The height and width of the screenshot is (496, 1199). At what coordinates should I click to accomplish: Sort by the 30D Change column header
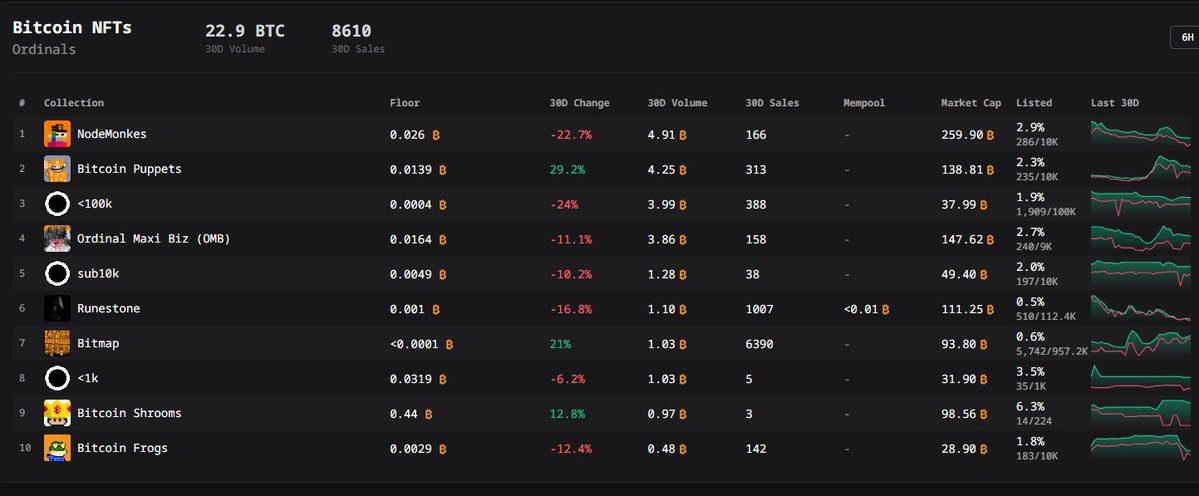(x=579, y=102)
